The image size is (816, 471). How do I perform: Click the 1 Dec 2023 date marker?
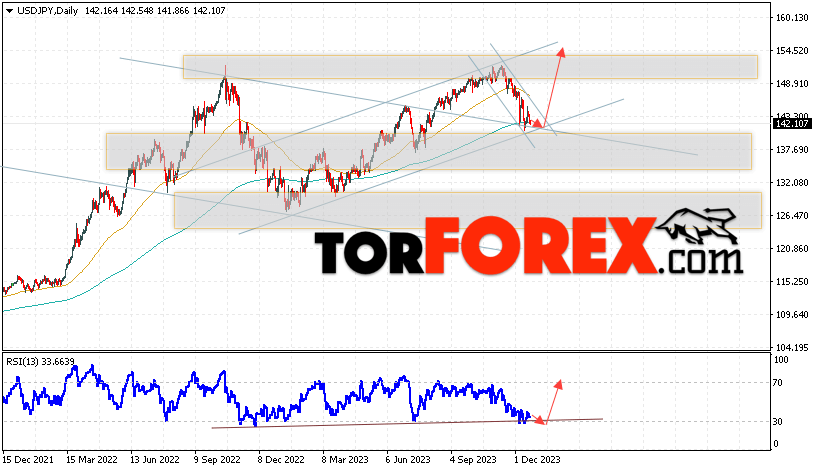point(537,460)
